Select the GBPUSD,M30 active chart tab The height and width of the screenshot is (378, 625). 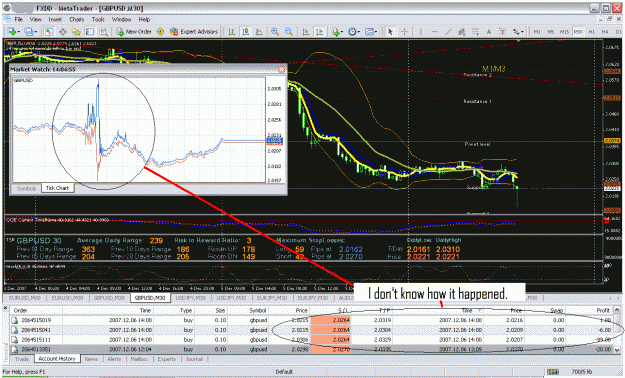(x=150, y=298)
